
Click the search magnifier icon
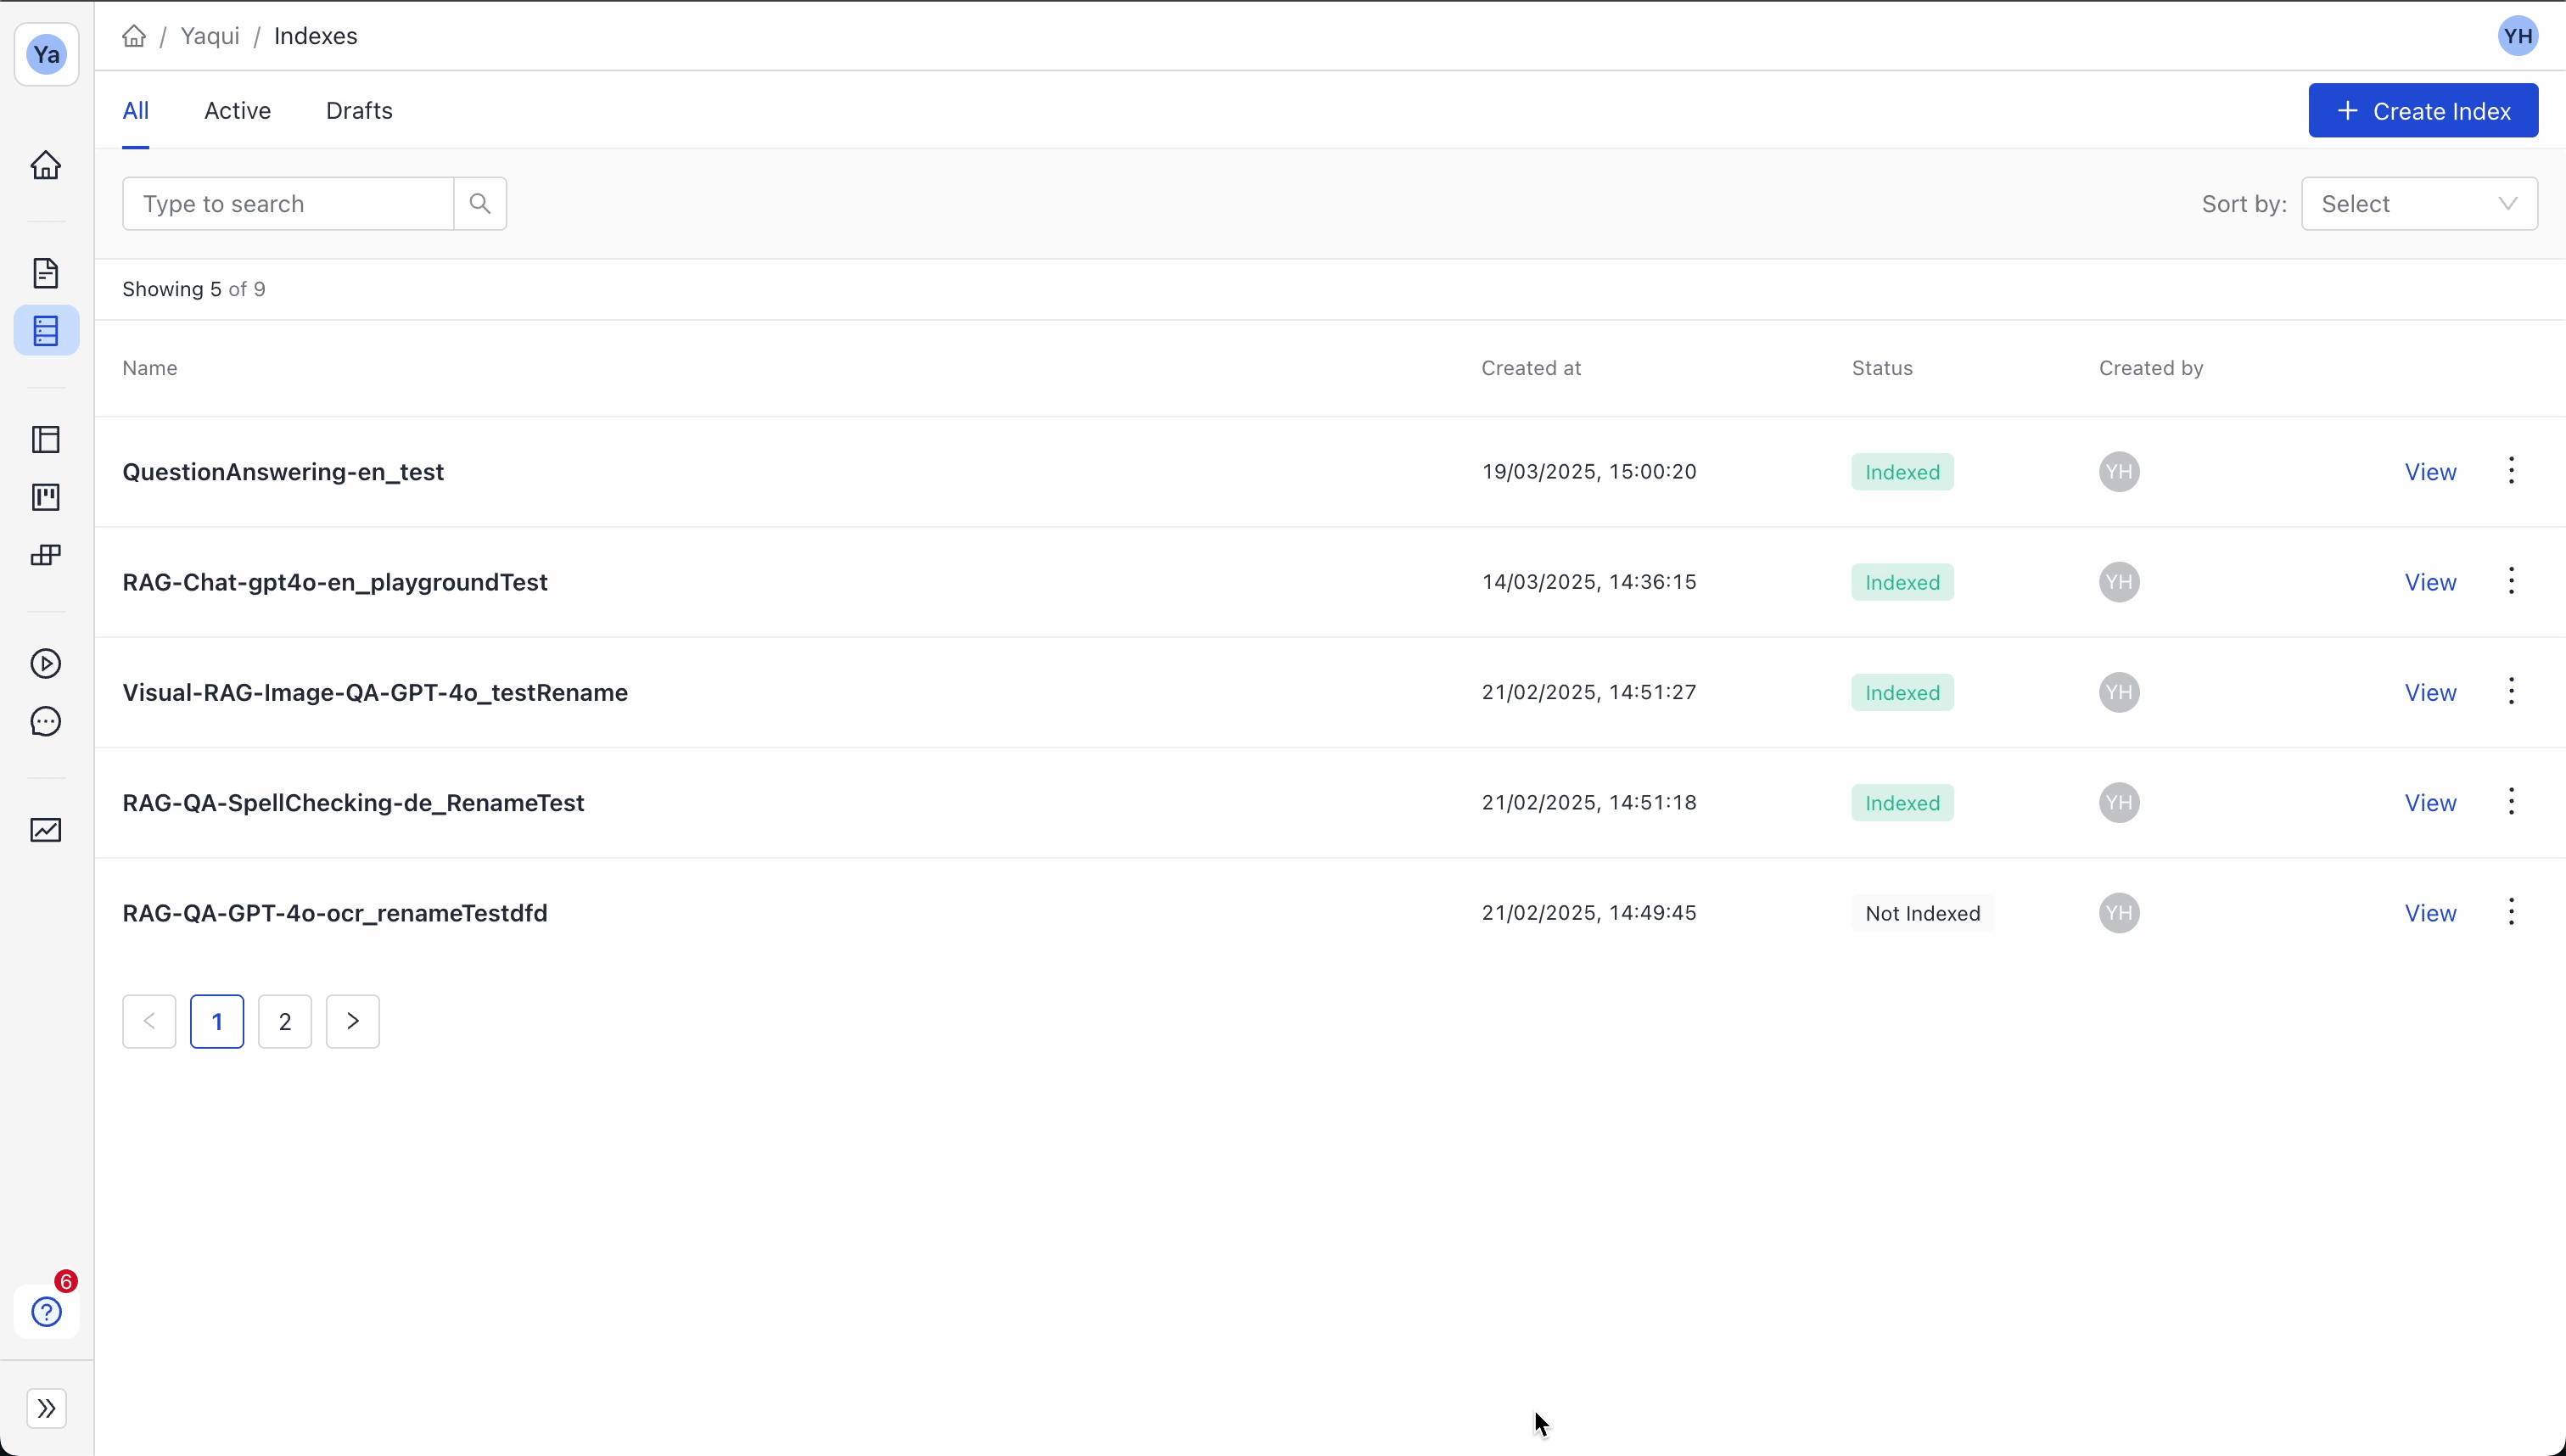click(480, 204)
